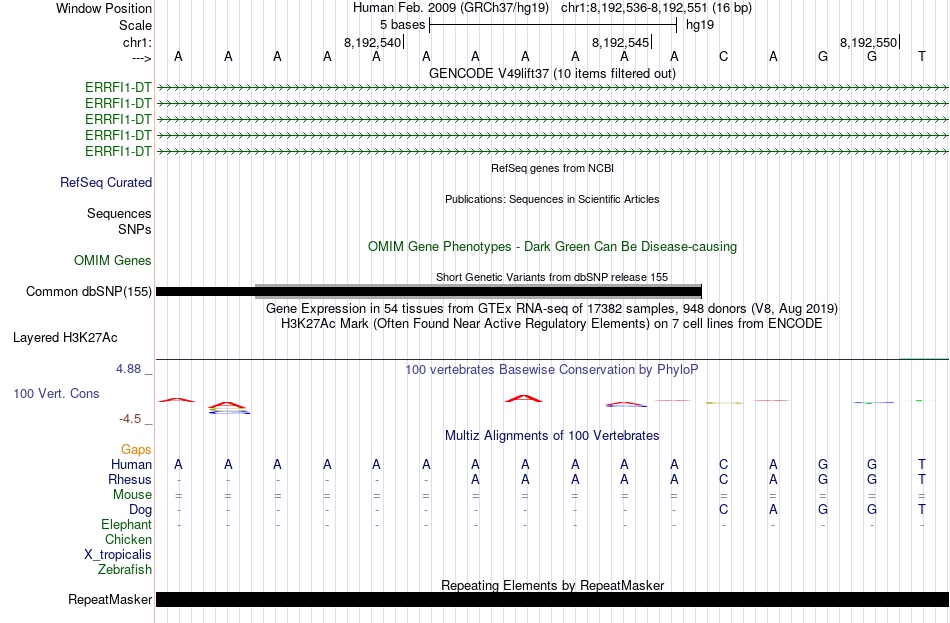
Task: Click the Chicken alignment row label
Action: point(128,539)
